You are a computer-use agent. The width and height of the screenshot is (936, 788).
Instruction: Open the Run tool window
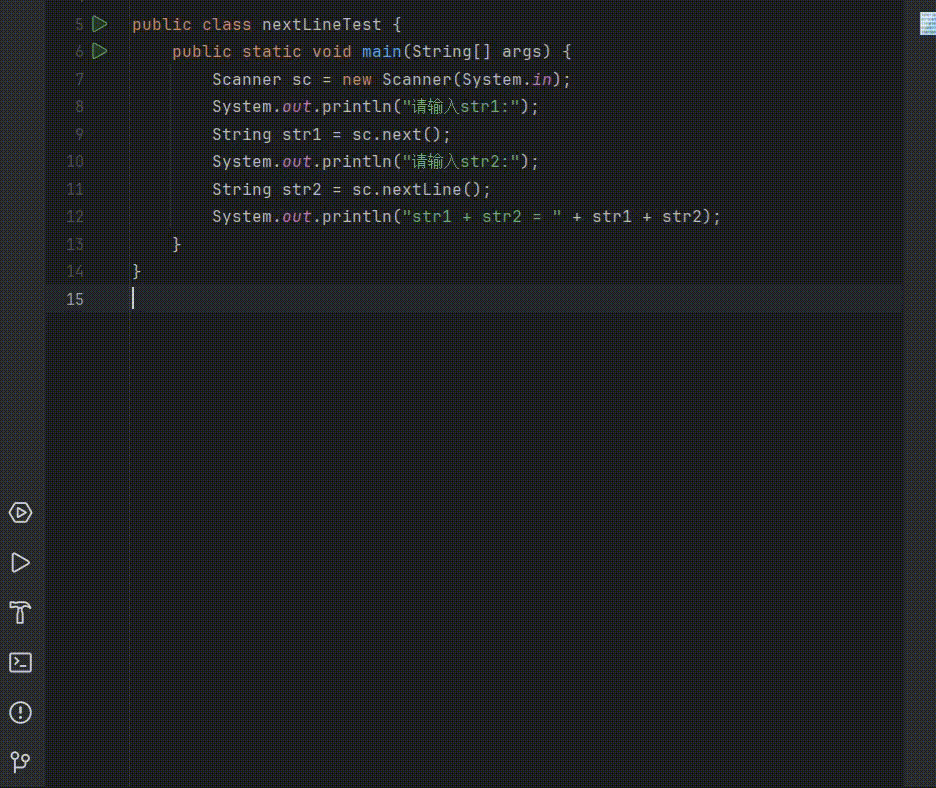pos(20,562)
